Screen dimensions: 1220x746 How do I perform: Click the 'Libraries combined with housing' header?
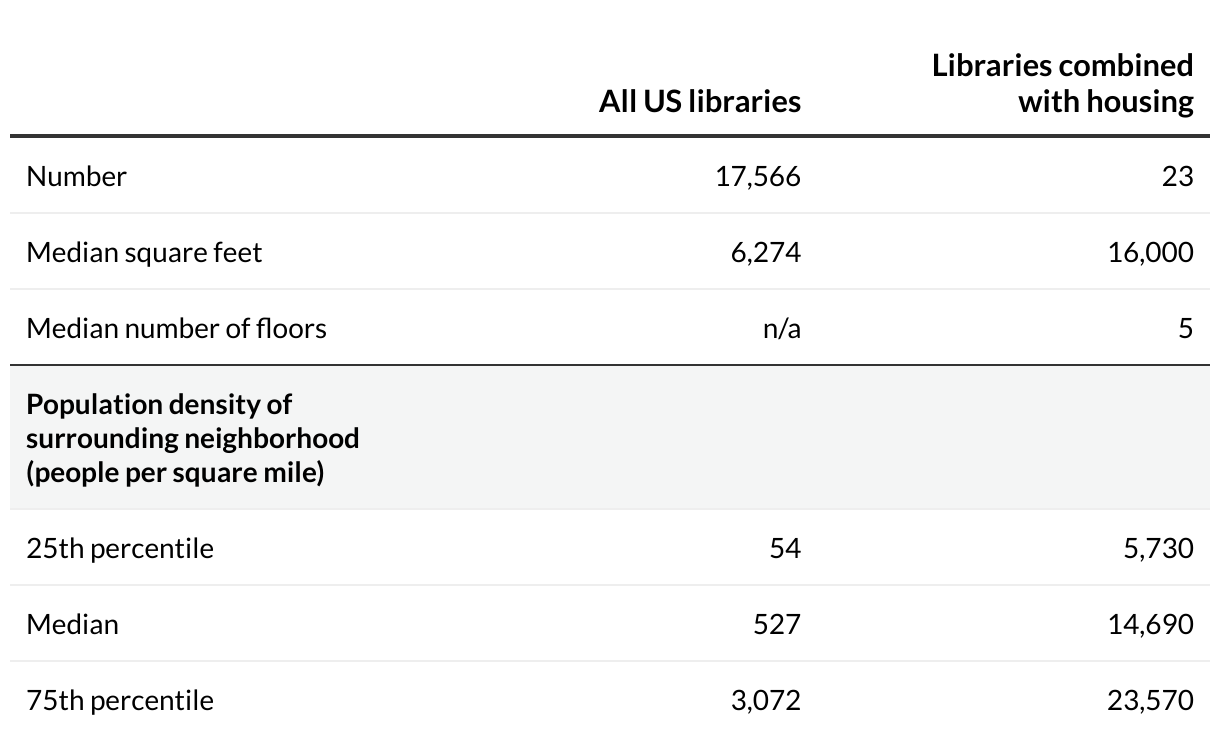click(1063, 83)
